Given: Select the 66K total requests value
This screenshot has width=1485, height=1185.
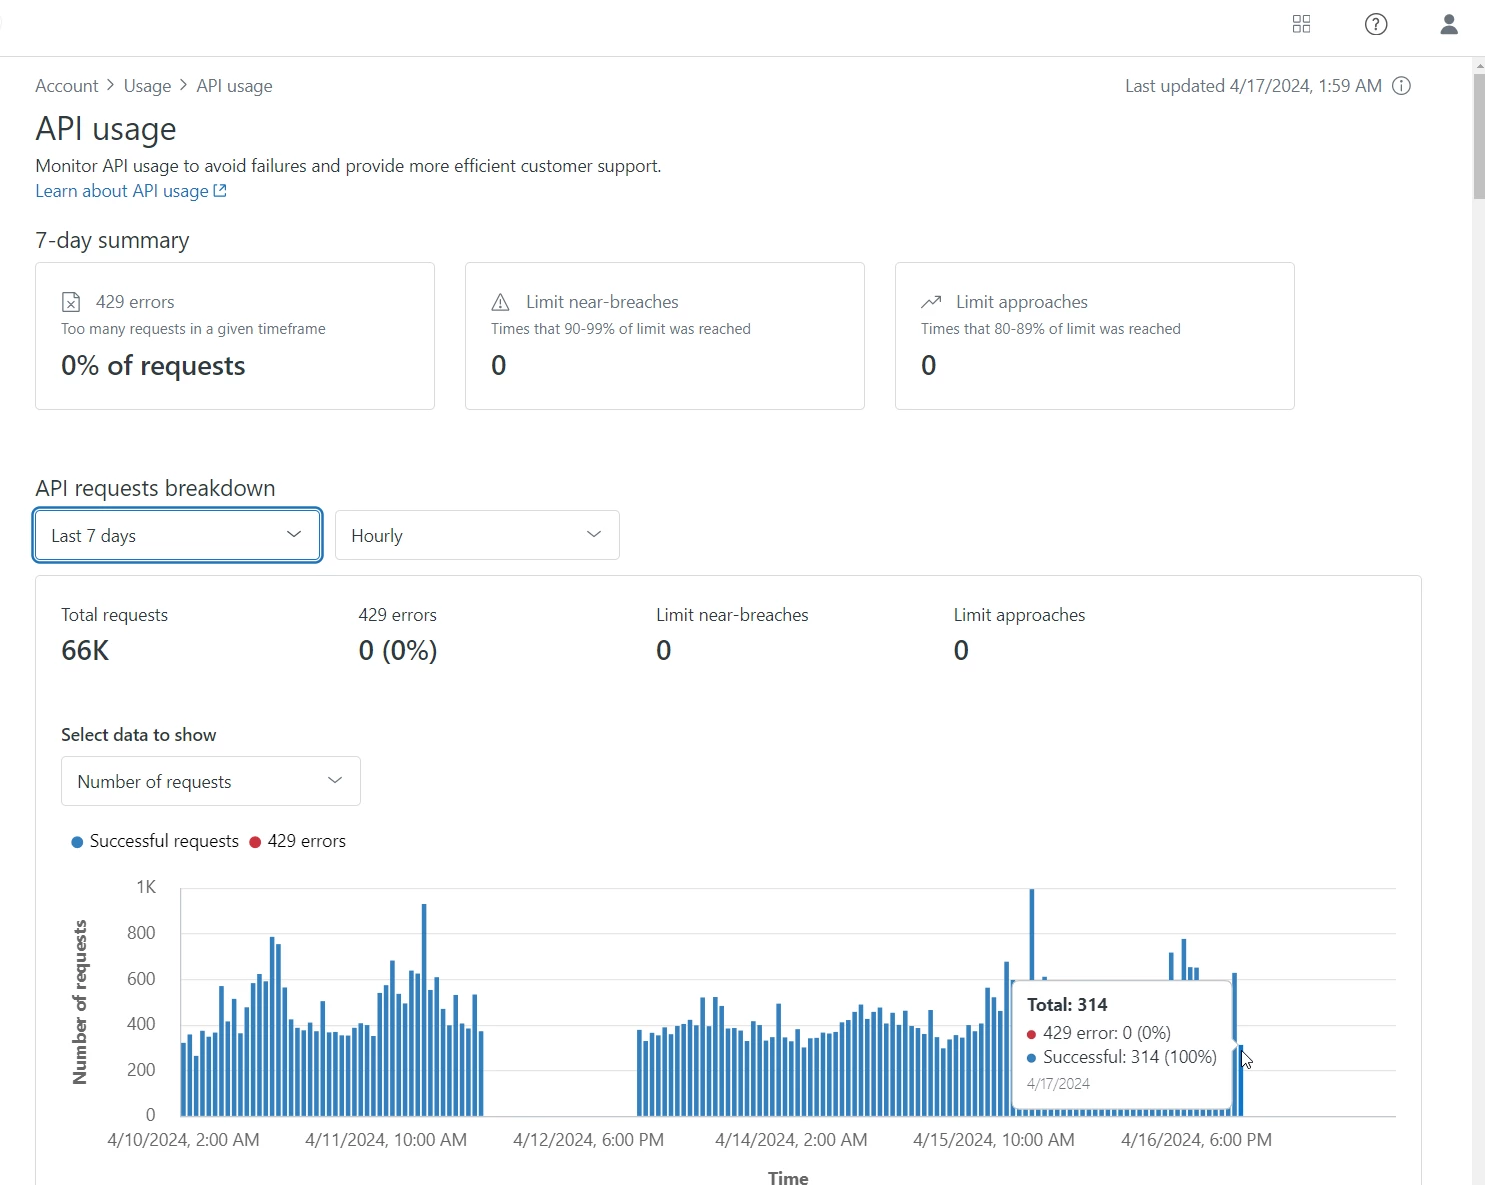Looking at the screenshot, I should [x=85, y=651].
